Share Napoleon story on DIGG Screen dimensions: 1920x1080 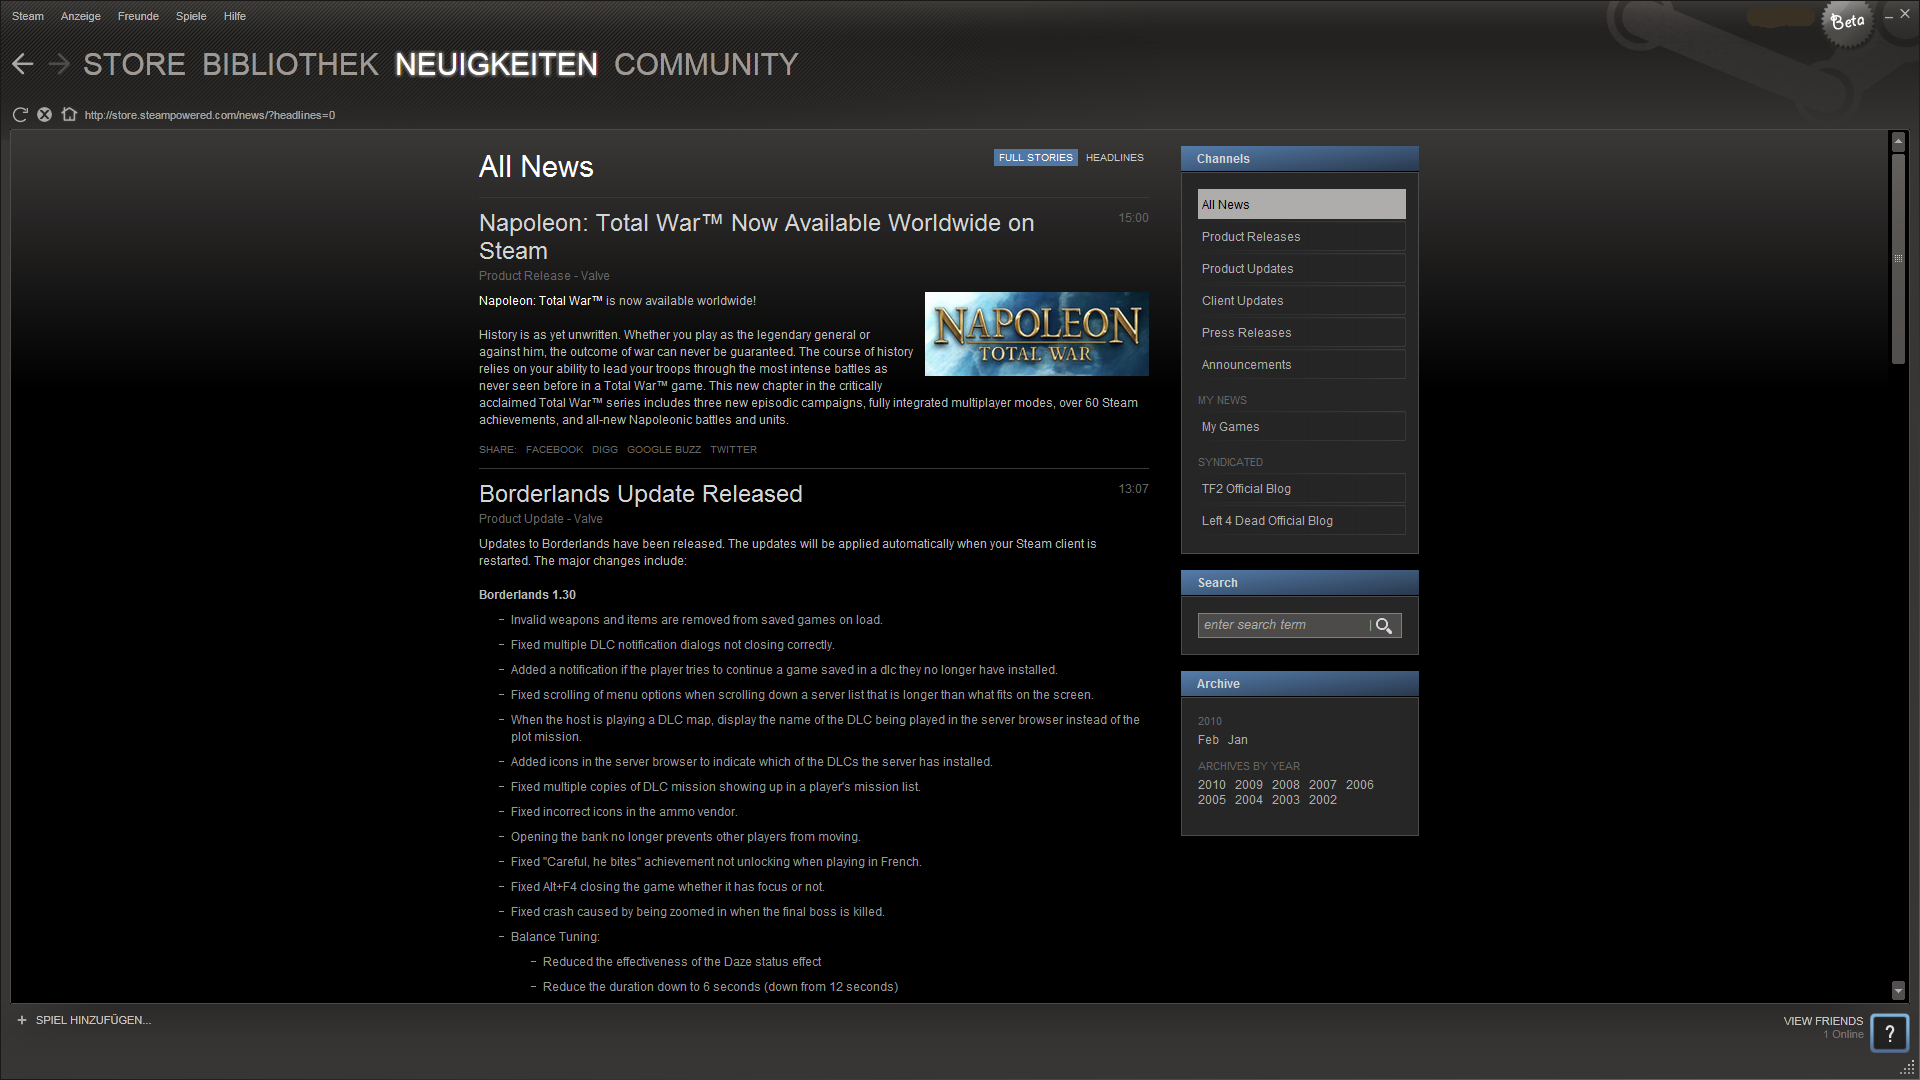605,450
